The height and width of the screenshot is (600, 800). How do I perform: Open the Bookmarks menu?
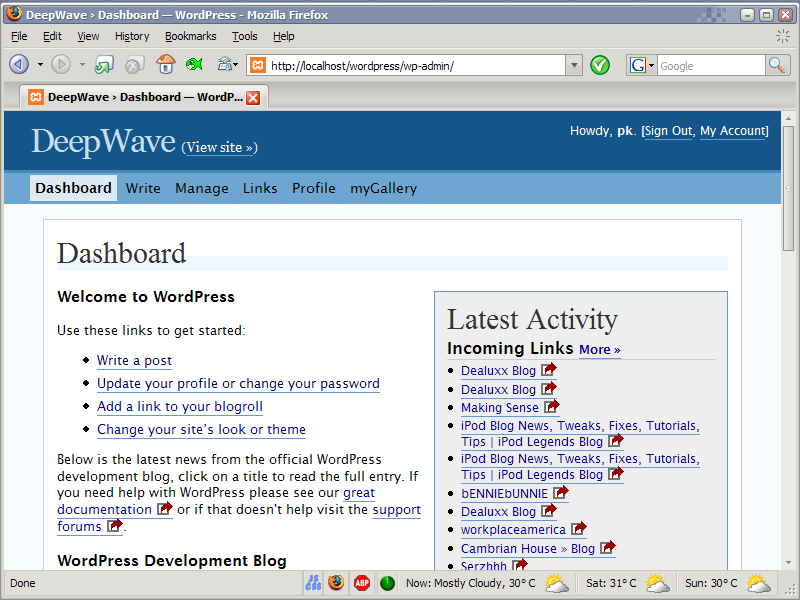190,36
